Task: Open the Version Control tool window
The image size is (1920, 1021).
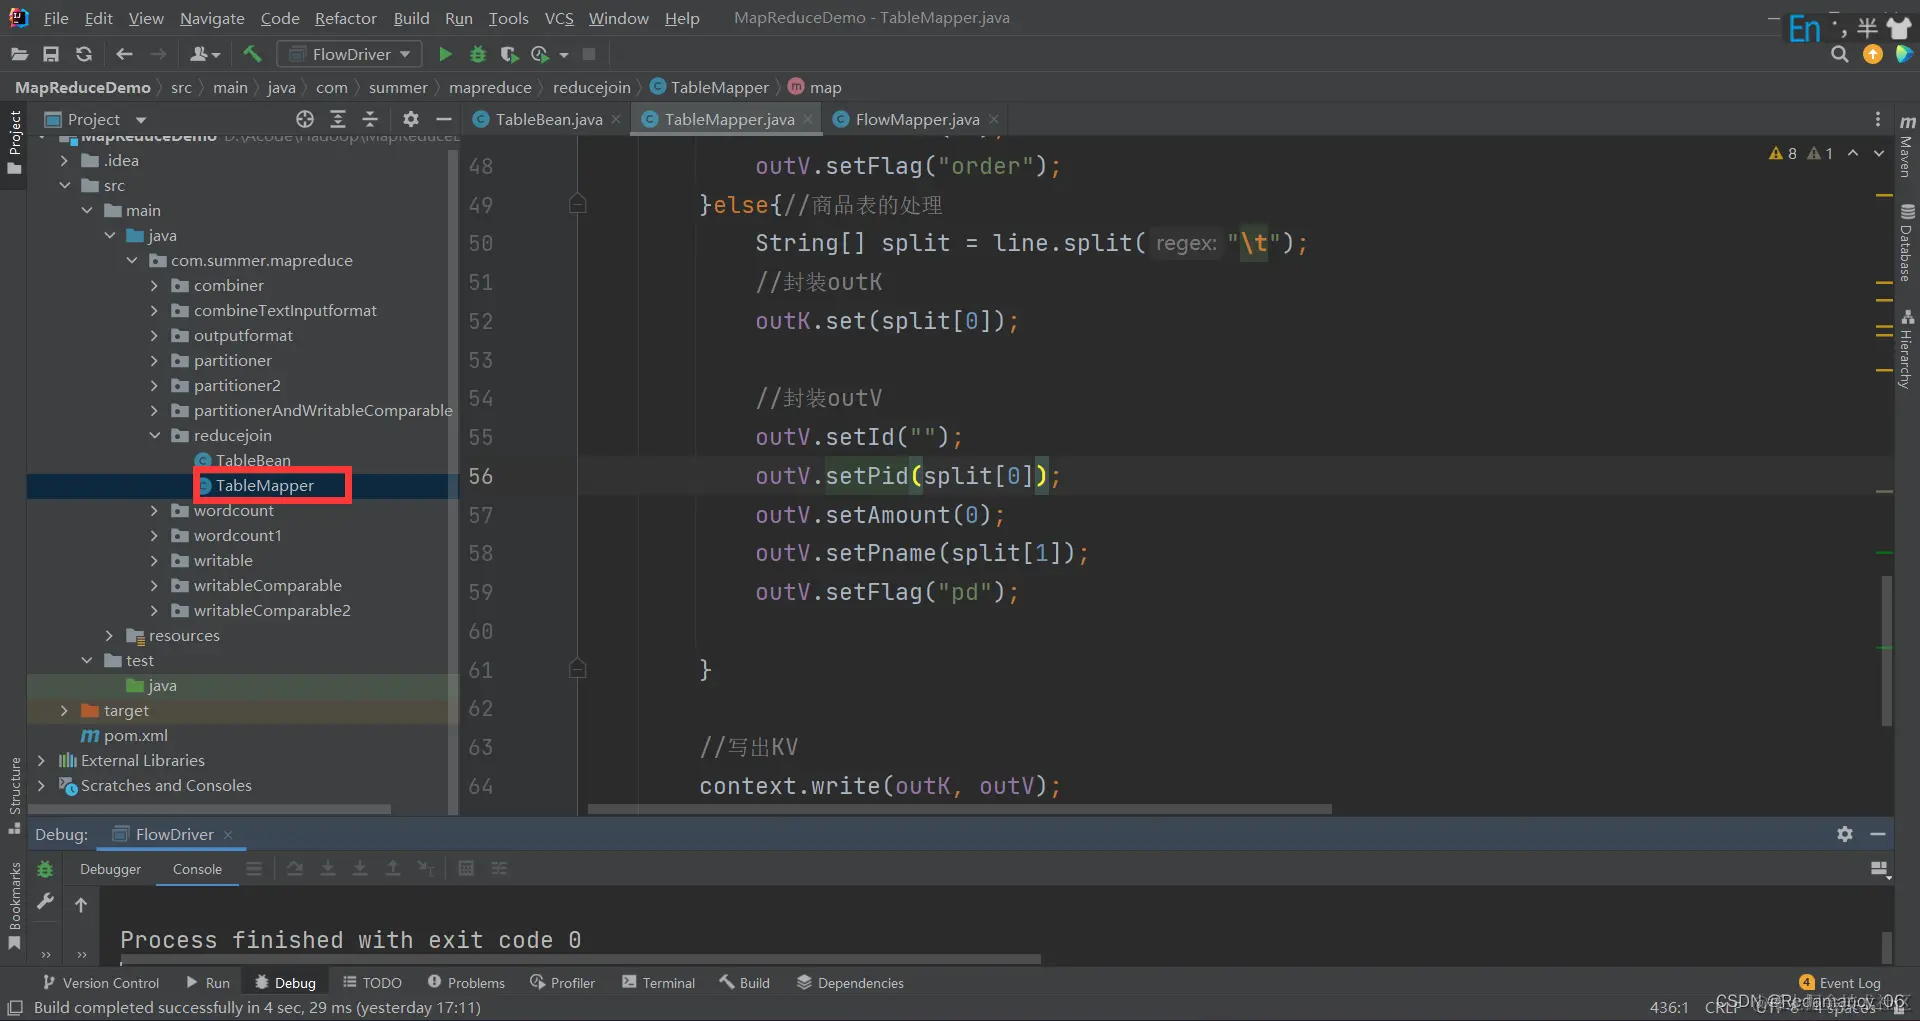Action: (x=100, y=983)
